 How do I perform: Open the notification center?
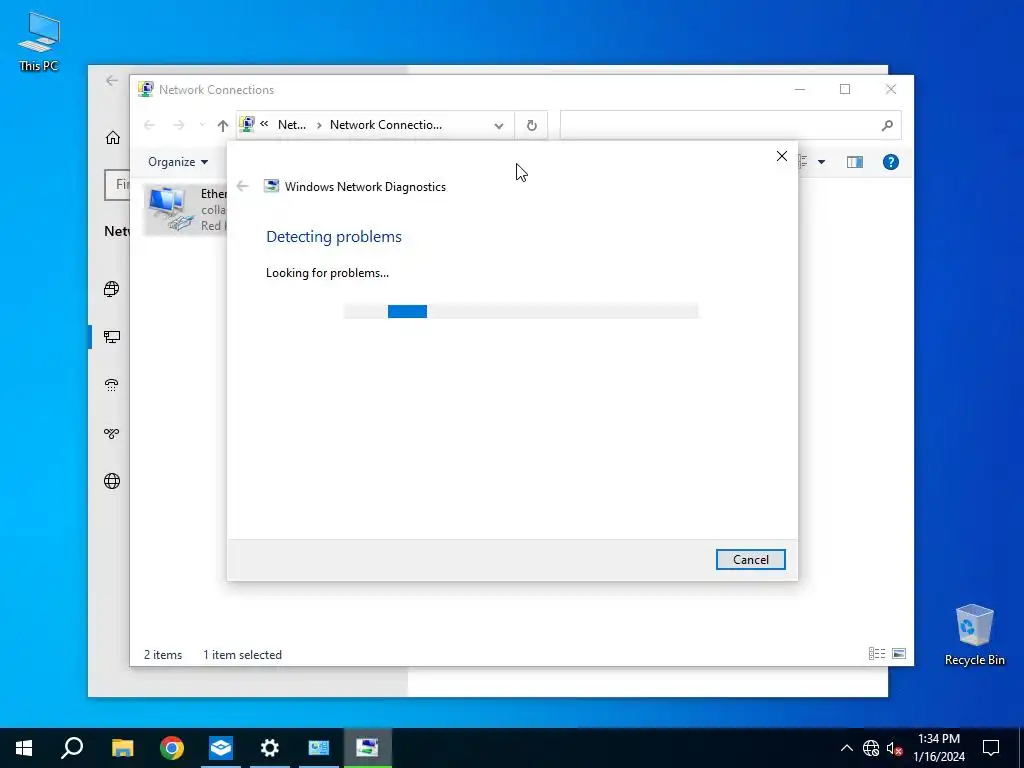coord(991,748)
